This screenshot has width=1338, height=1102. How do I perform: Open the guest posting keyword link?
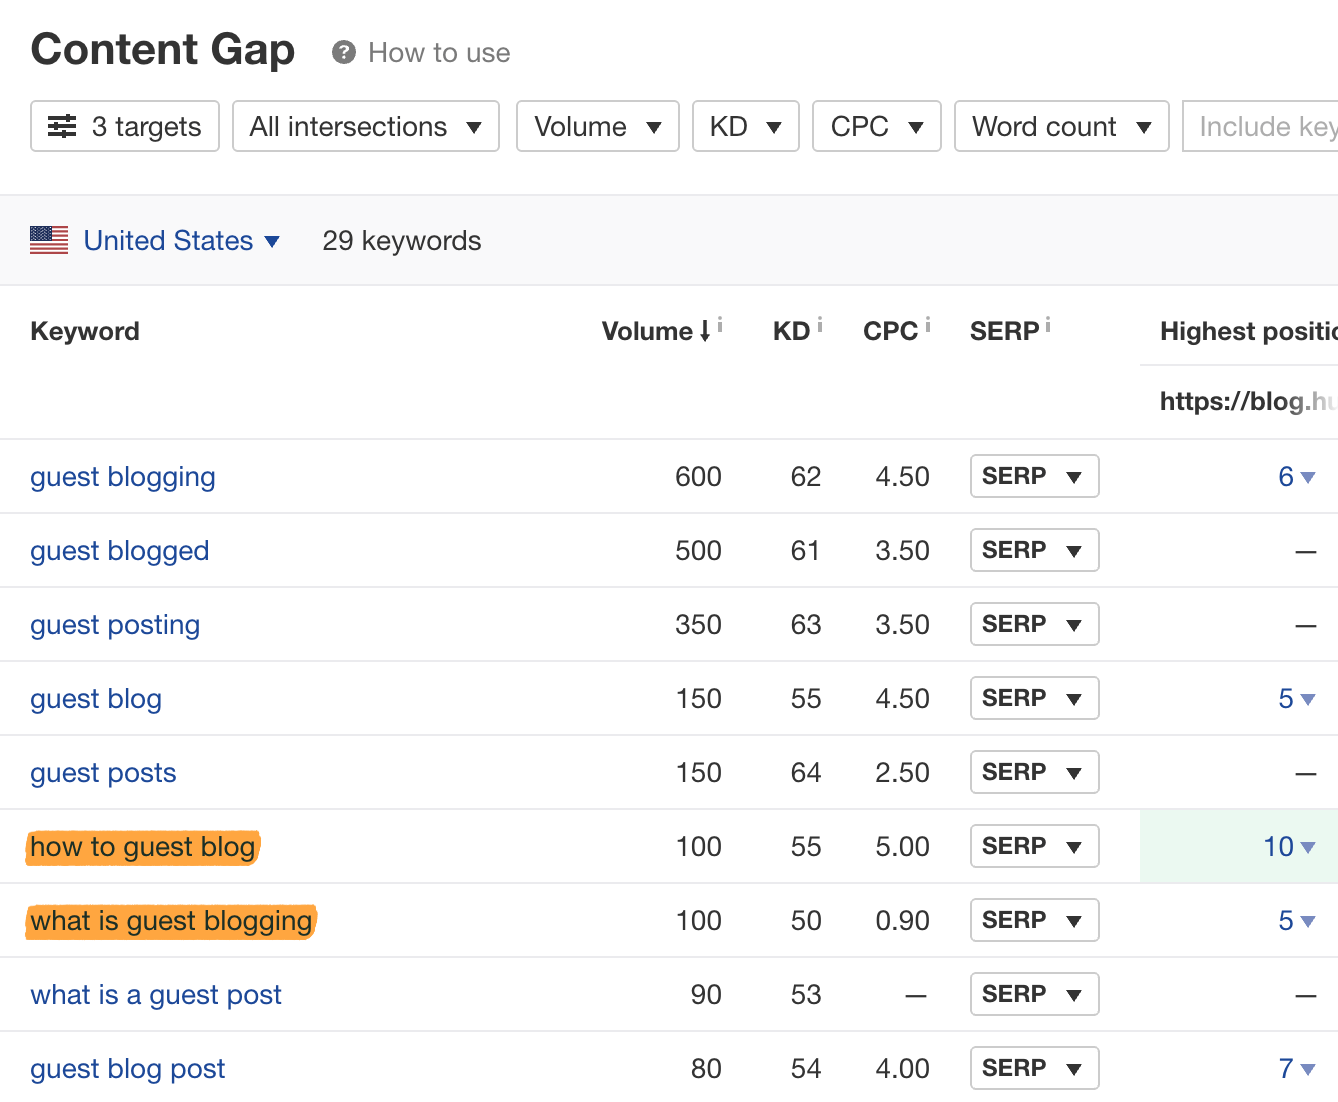pos(115,625)
